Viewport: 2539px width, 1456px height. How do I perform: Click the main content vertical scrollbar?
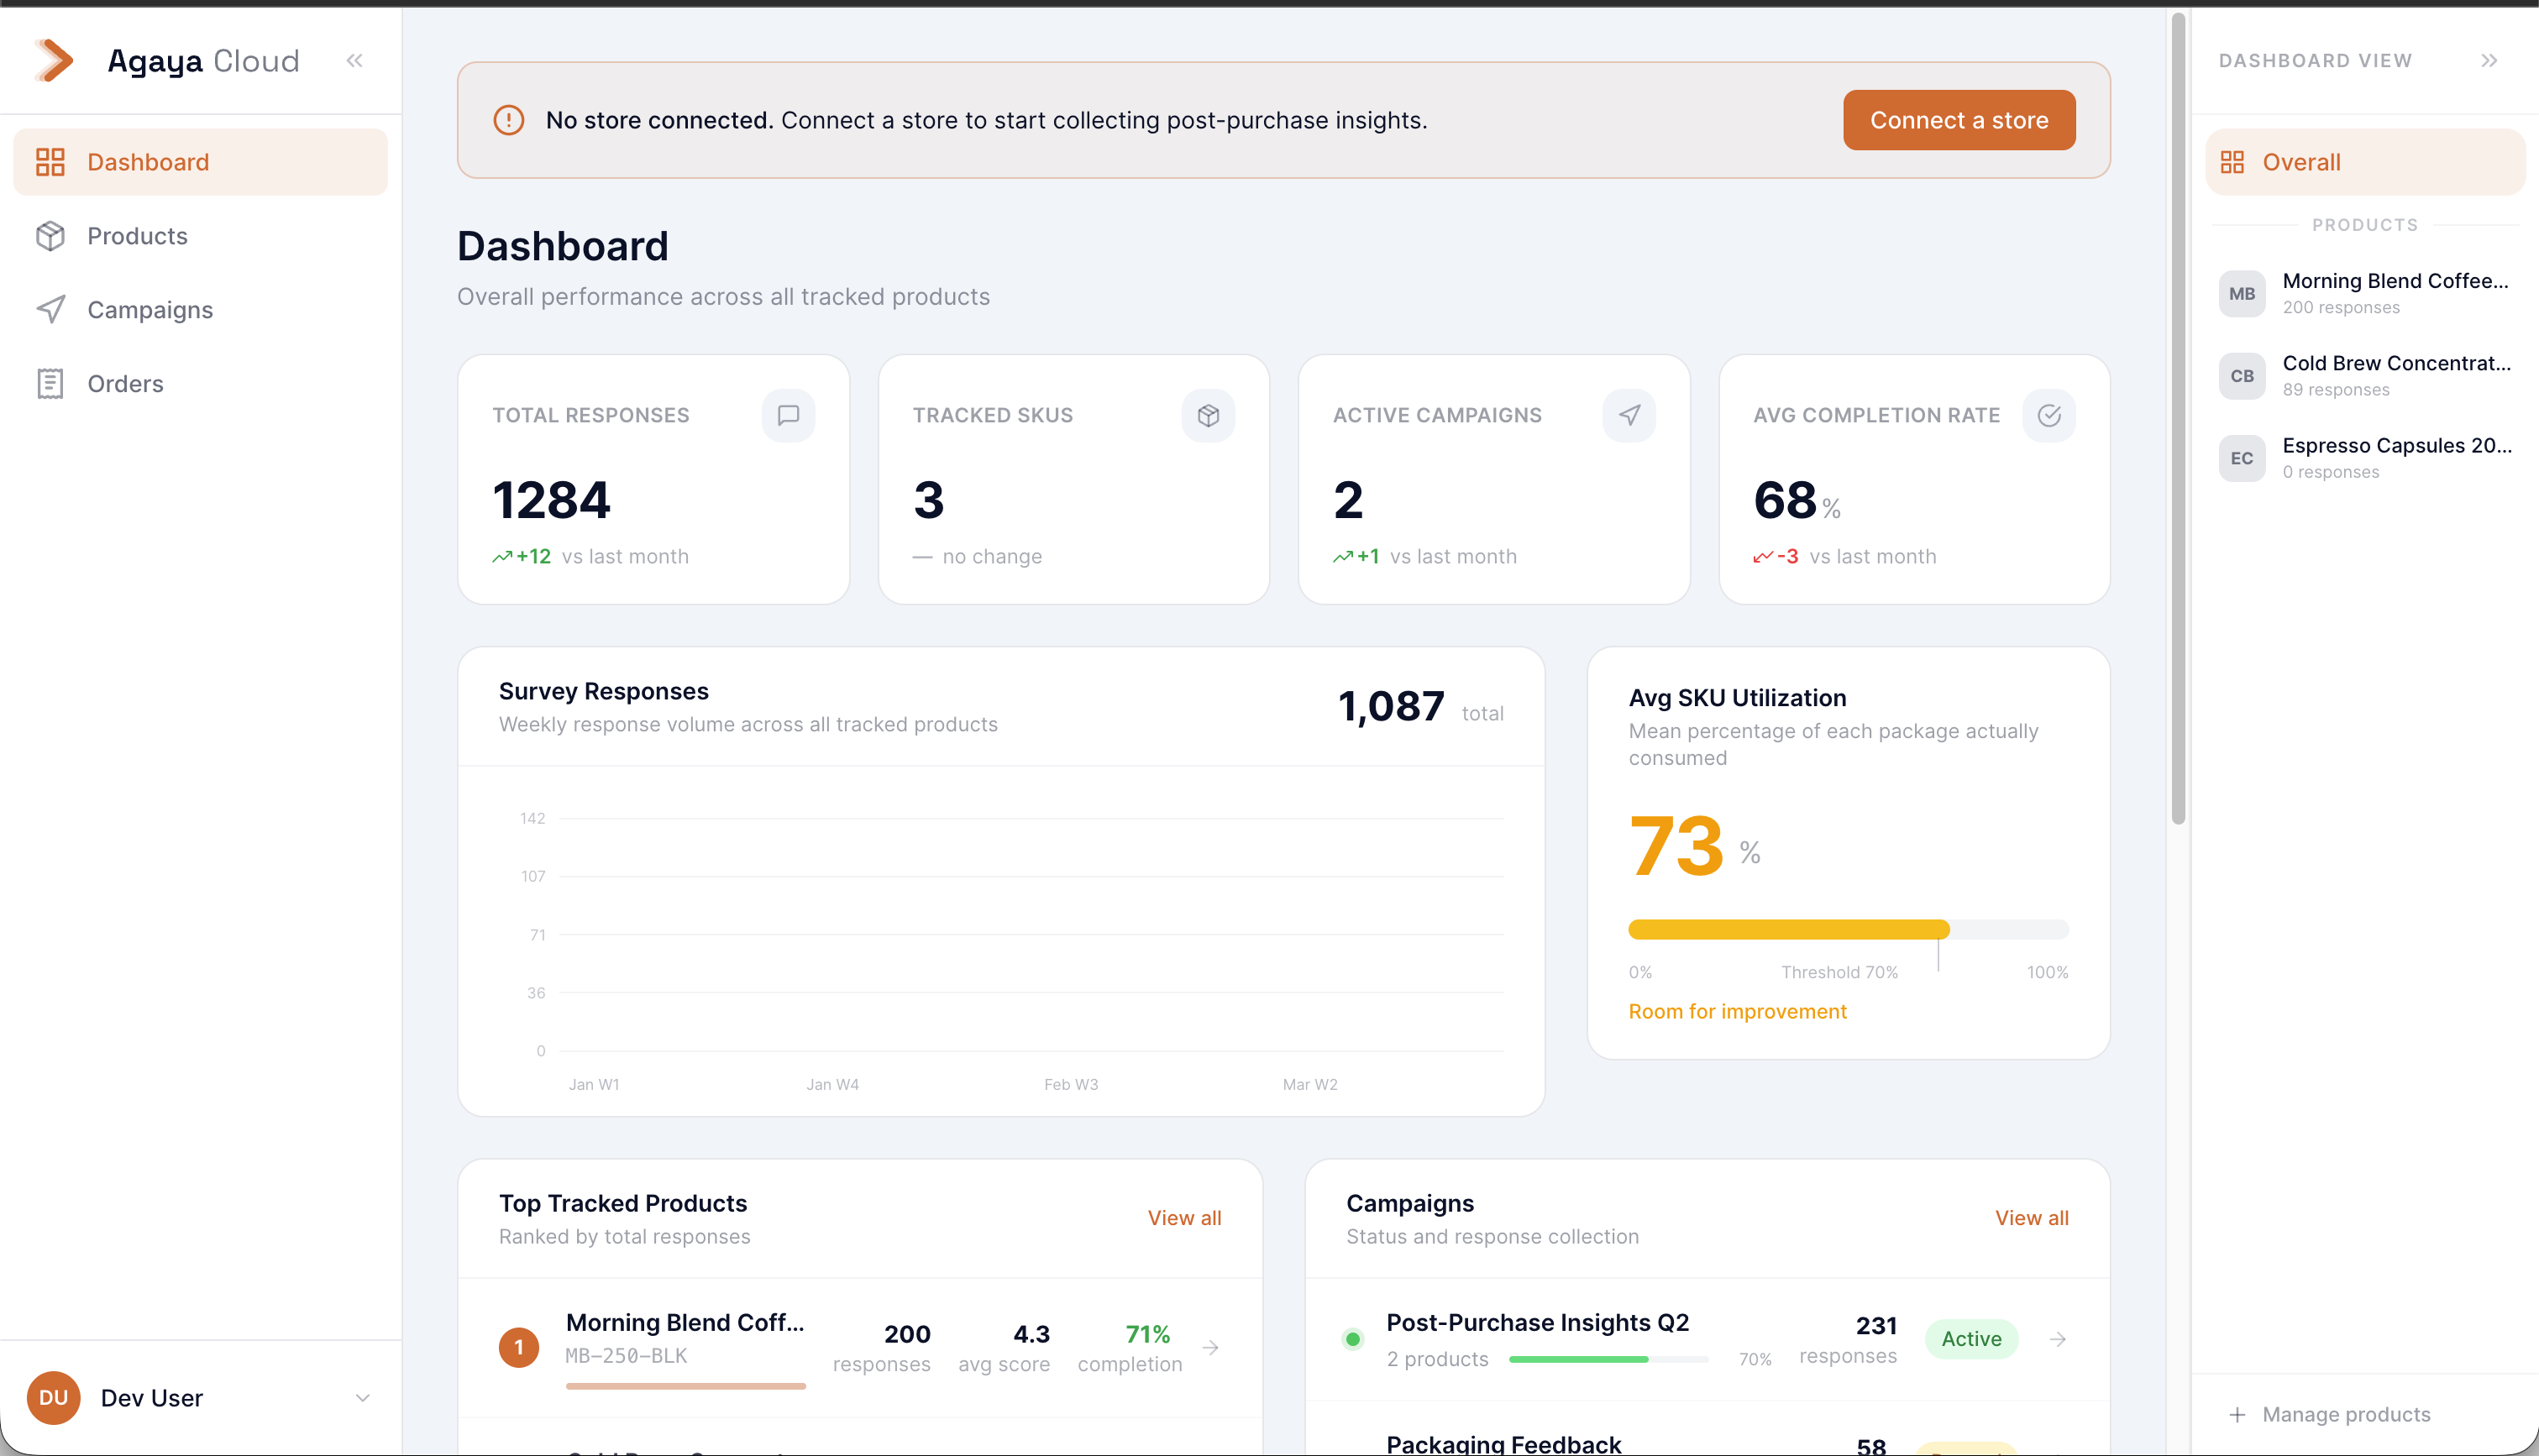click(x=2178, y=420)
